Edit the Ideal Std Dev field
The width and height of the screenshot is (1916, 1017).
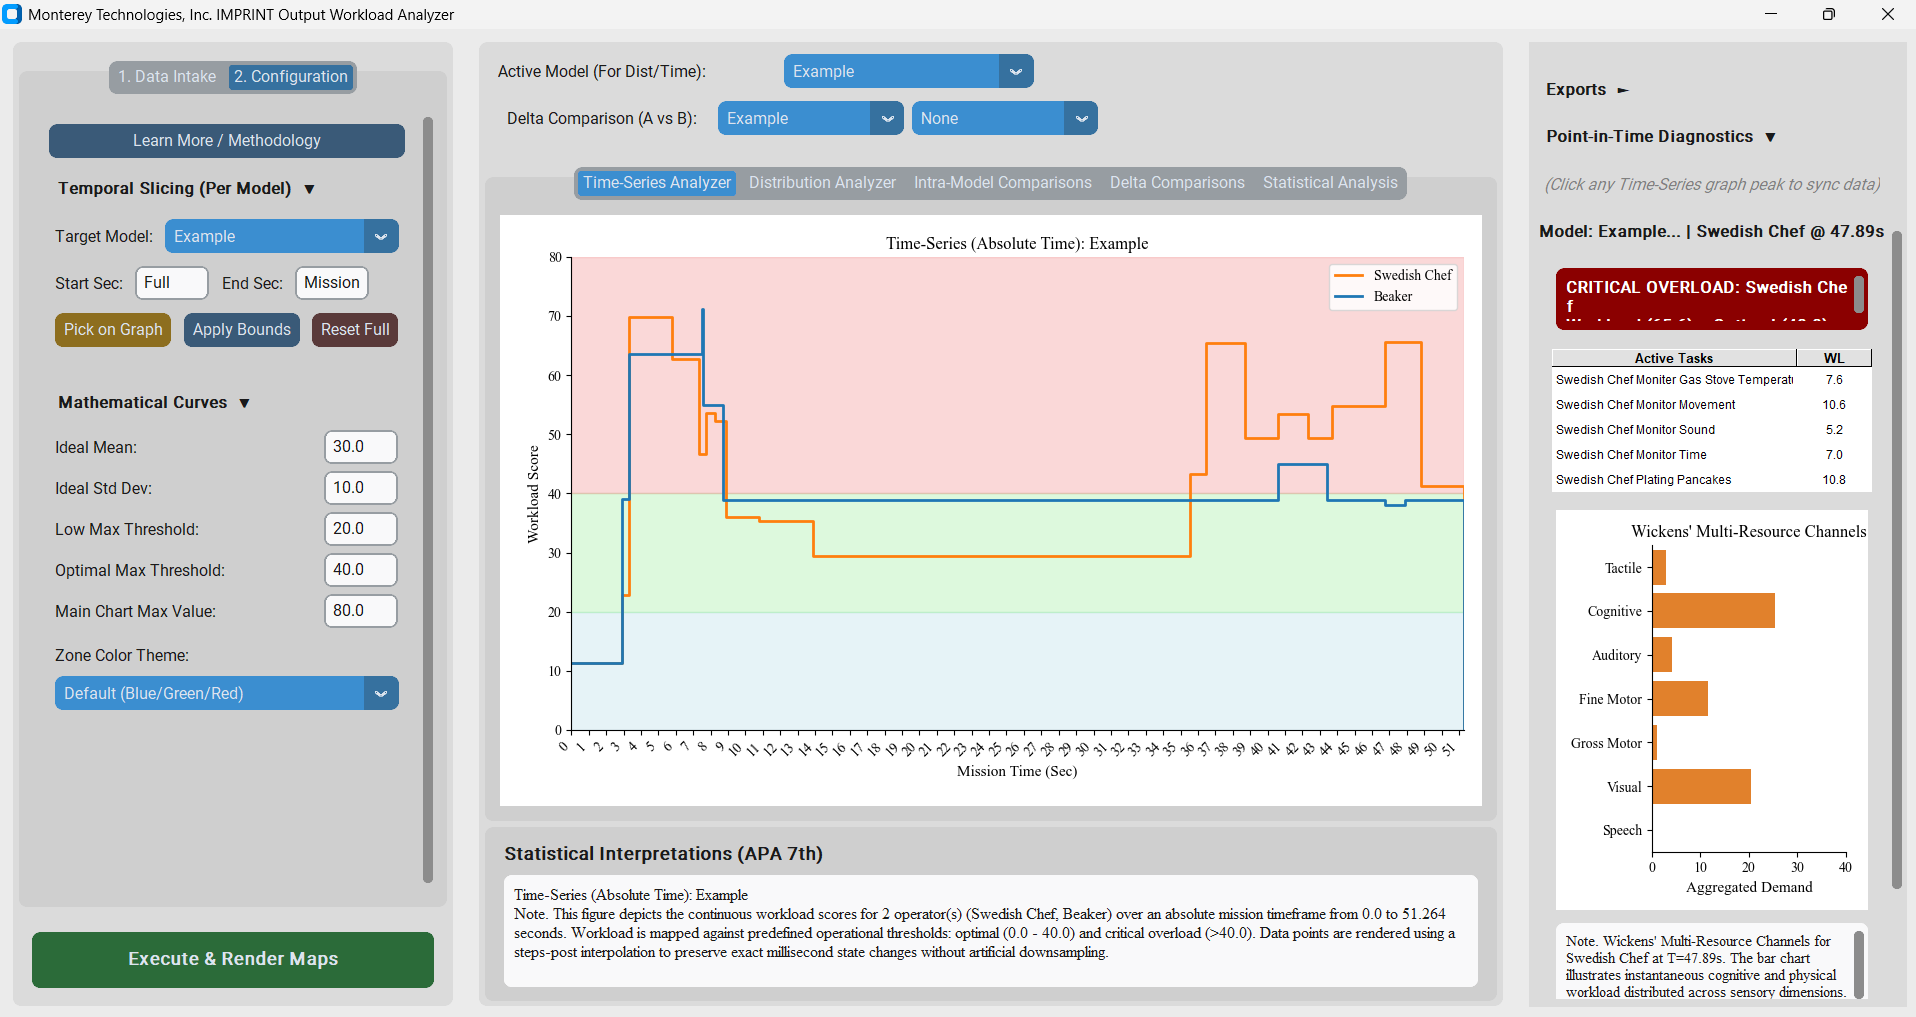[x=361, y=488]
